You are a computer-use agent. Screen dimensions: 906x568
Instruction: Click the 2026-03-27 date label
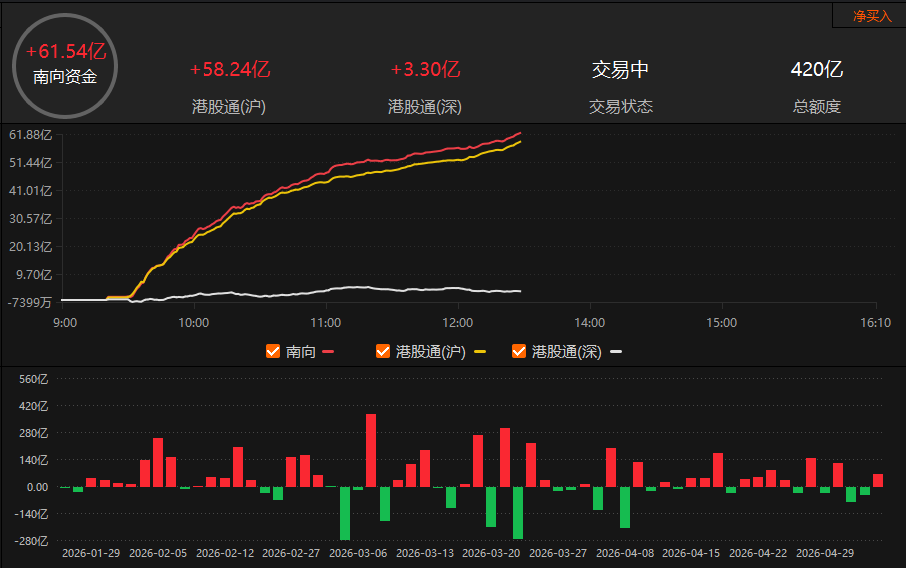click(558, 553)
